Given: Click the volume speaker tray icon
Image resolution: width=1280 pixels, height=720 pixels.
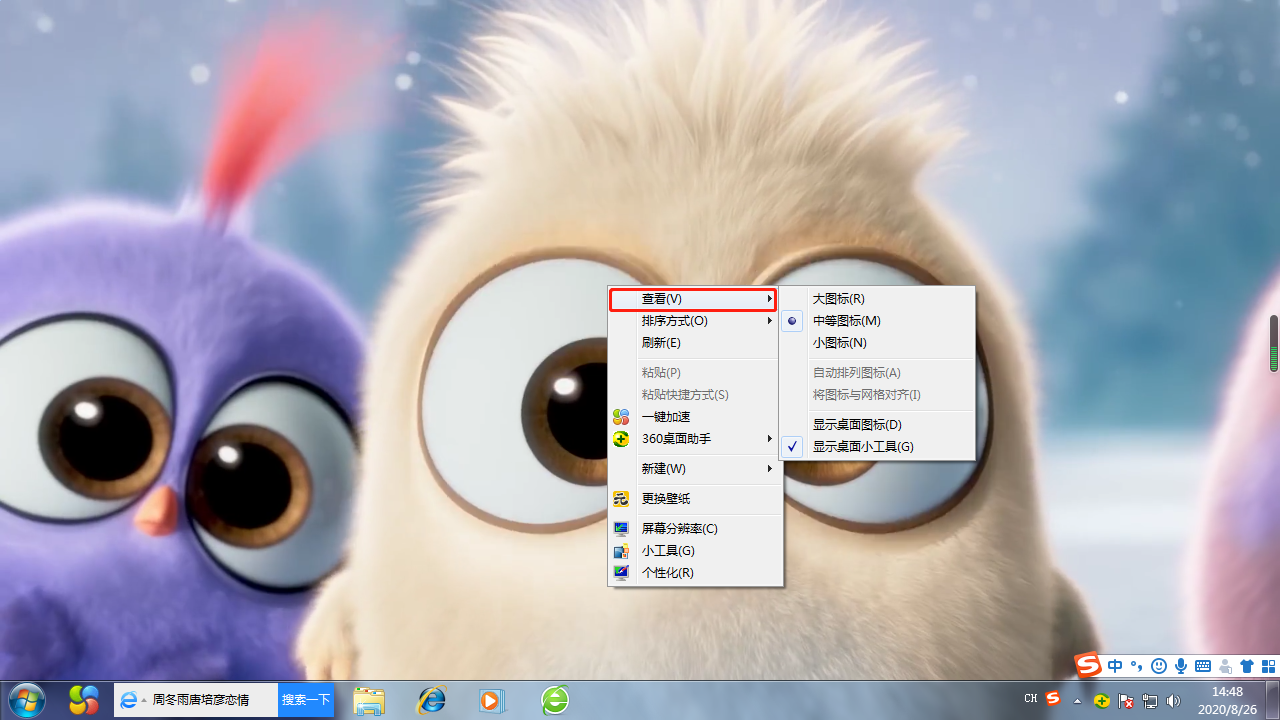Looking at the screenshot, I should [x=1174, y=701].
